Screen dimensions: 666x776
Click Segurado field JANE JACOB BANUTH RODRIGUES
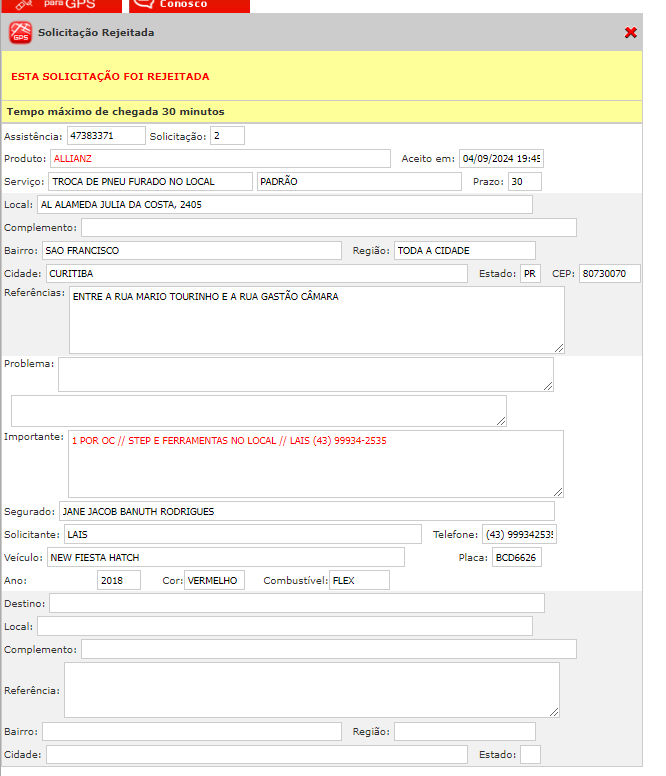point(307,511)
